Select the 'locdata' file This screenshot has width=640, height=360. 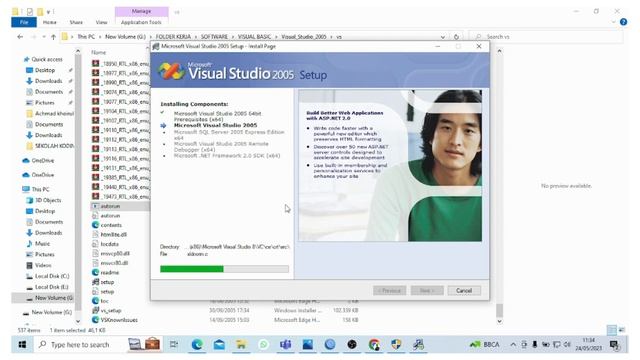coord(109,244)
